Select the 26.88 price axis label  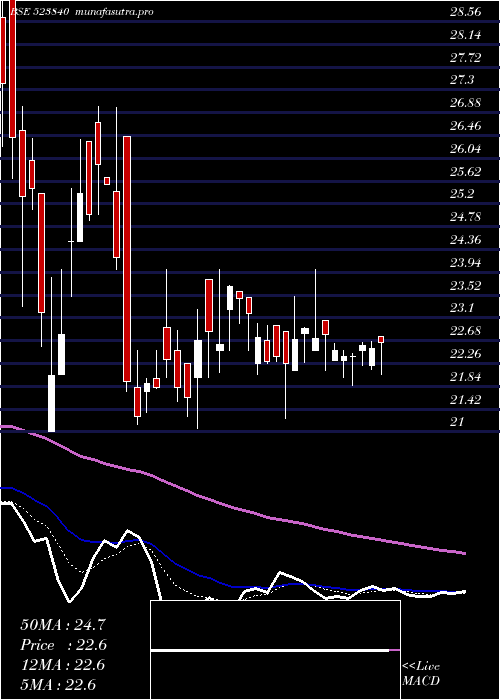[466, 103]
